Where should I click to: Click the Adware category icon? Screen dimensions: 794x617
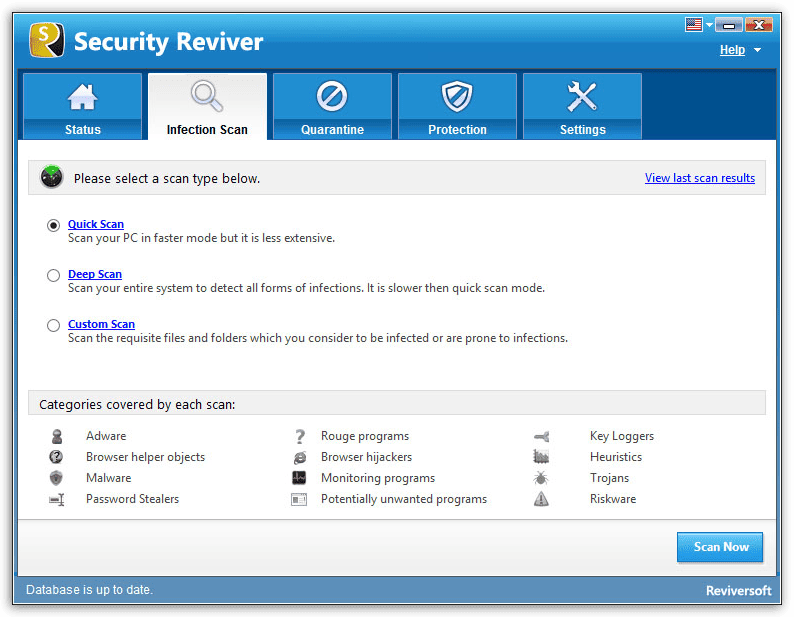point(57,436)
